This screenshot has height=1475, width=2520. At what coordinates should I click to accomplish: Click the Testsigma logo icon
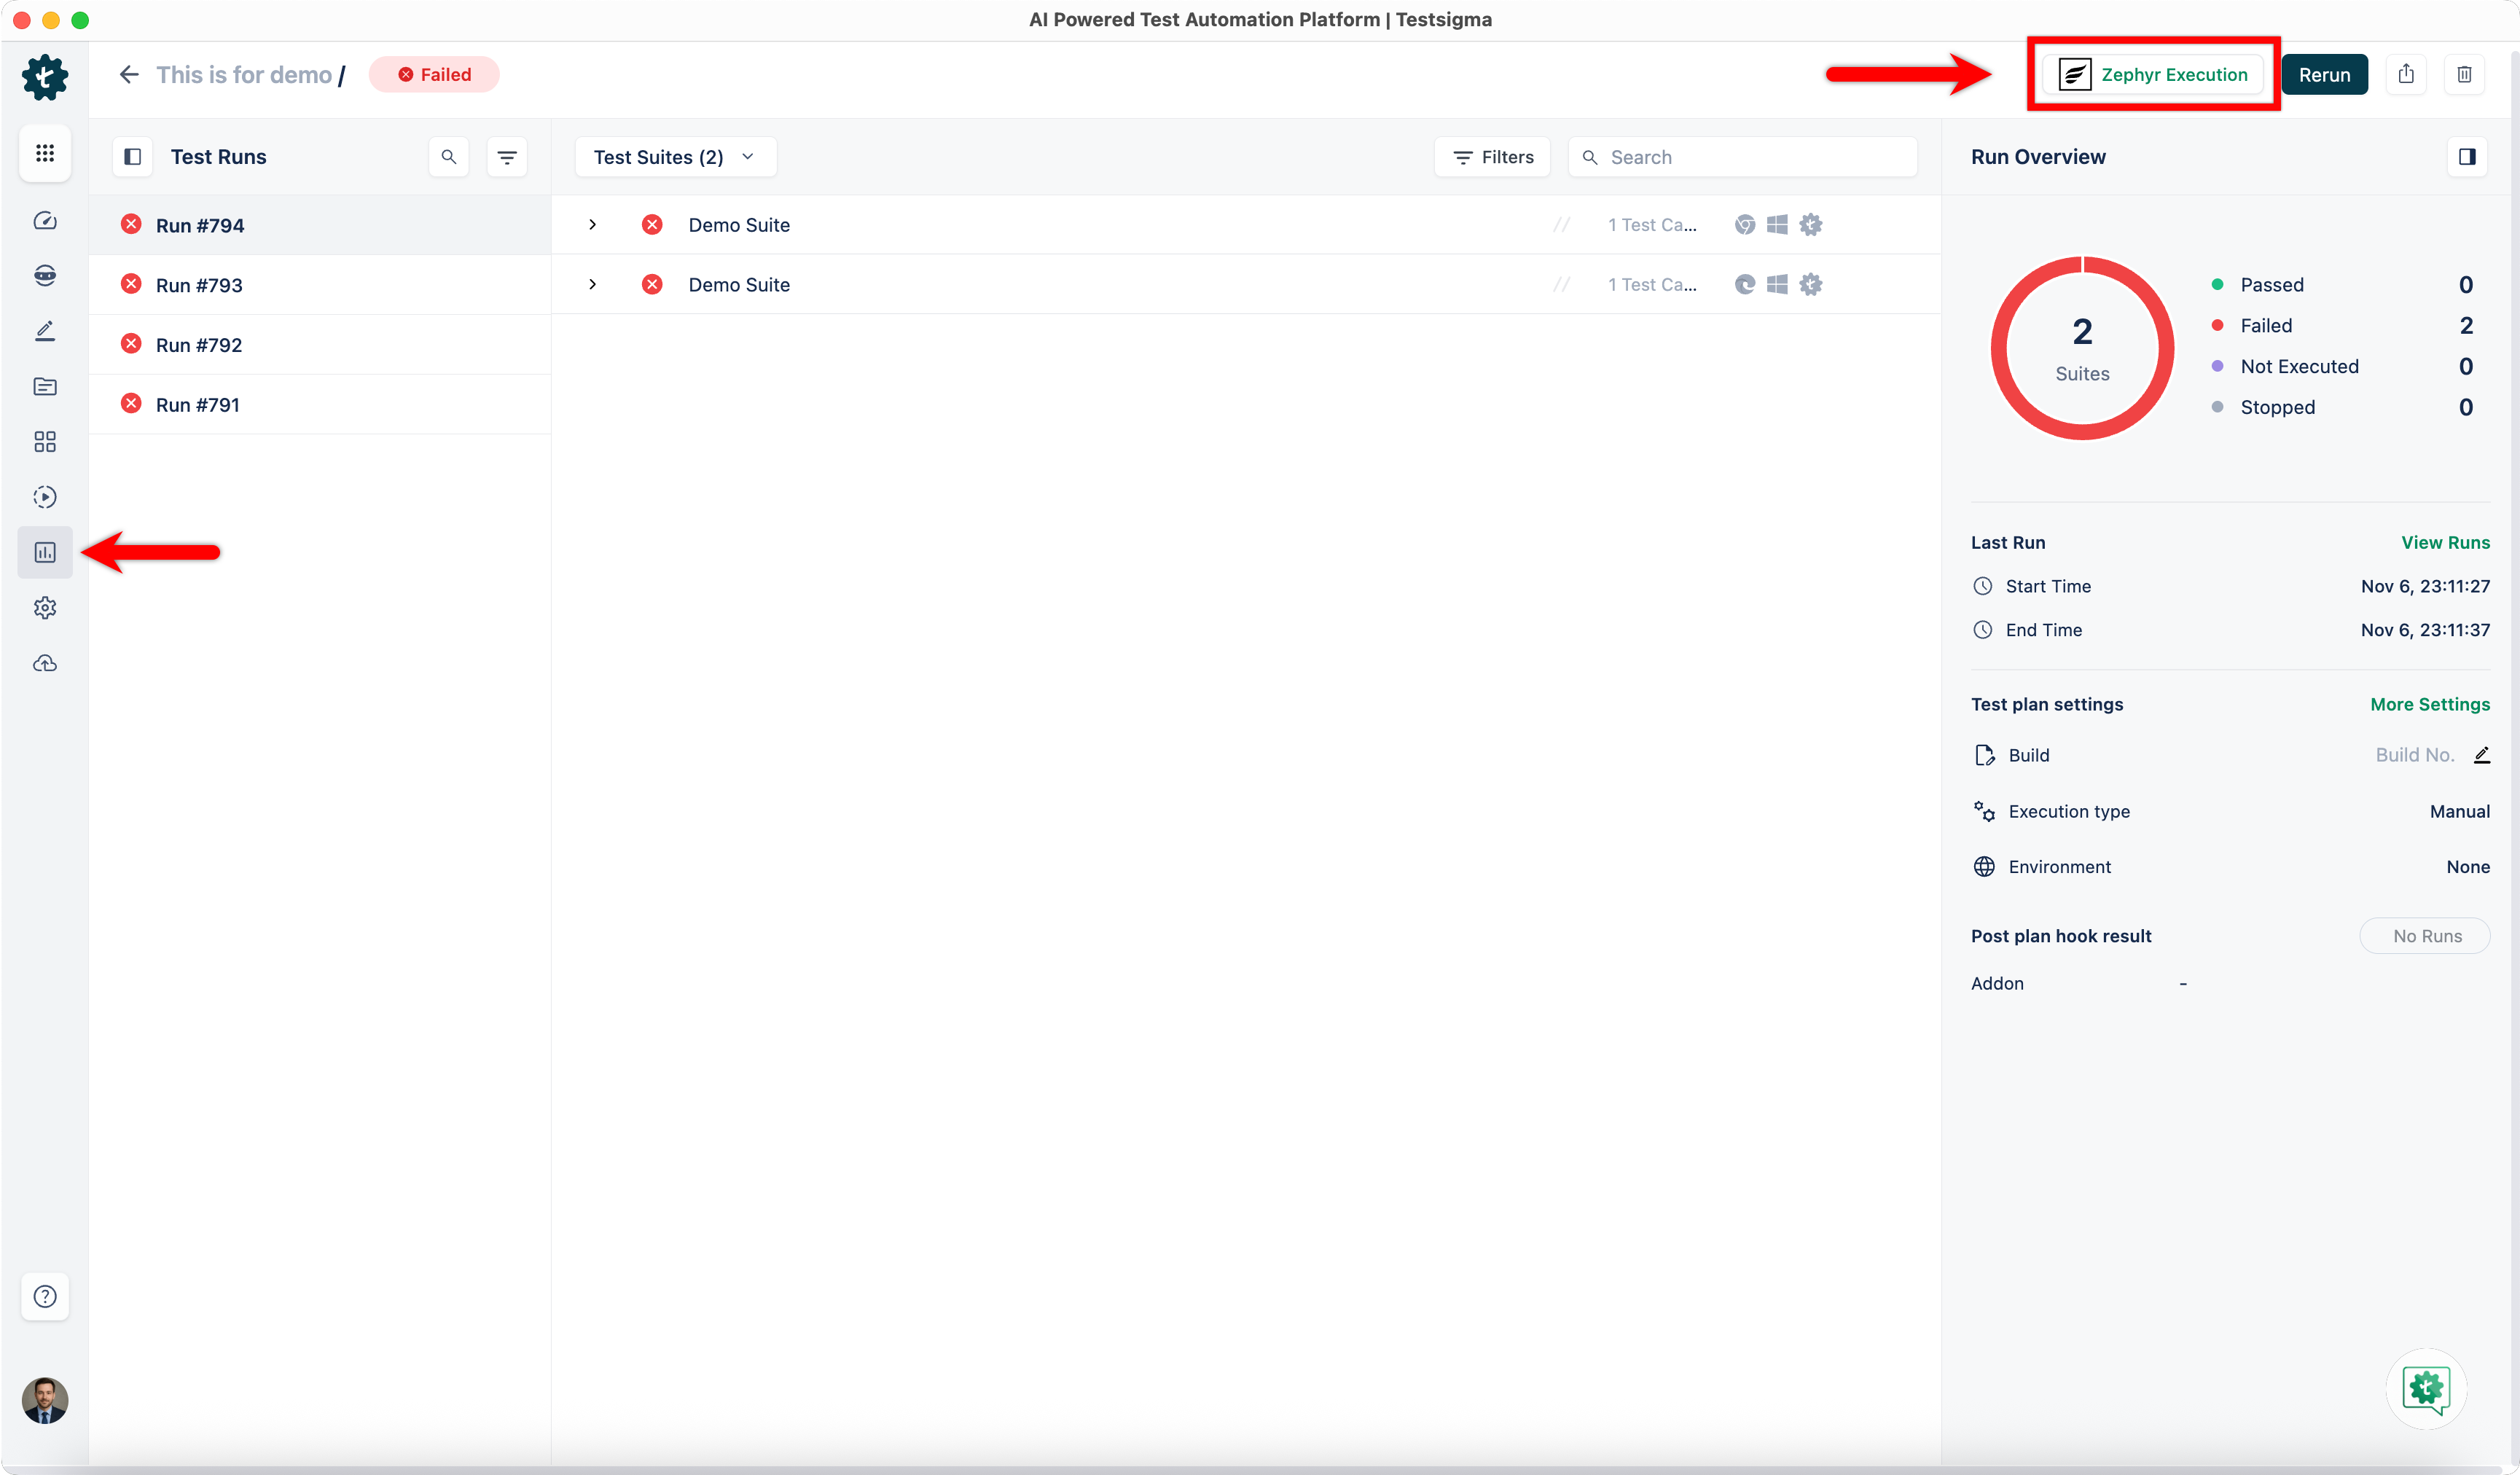click(x=45, y=77)
